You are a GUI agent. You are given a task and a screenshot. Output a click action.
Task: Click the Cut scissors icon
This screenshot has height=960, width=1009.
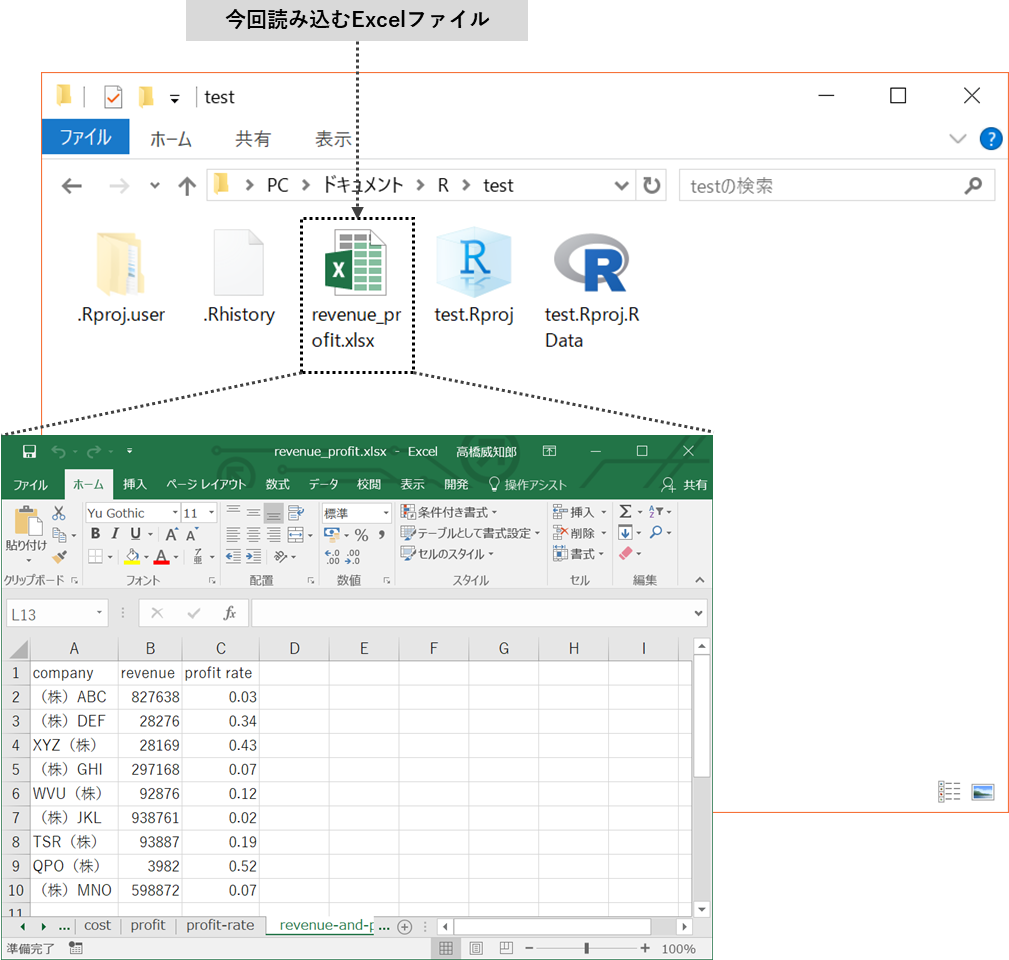pyautogui.click(x=59, y=512)
